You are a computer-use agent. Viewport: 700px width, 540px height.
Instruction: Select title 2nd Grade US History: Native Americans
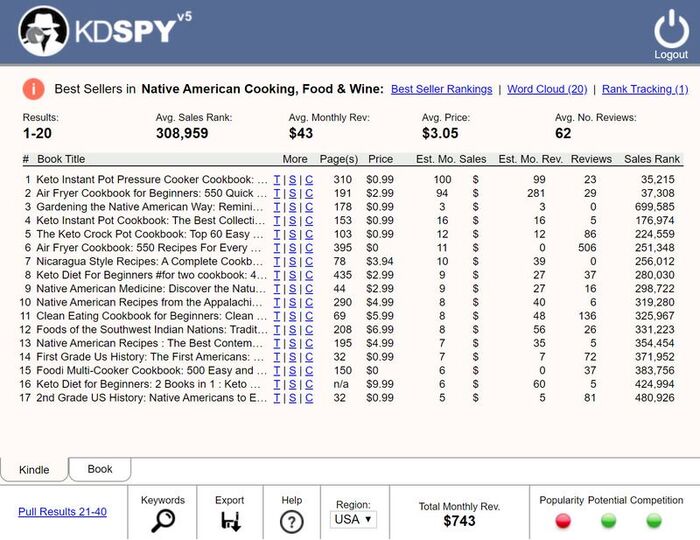152,398
